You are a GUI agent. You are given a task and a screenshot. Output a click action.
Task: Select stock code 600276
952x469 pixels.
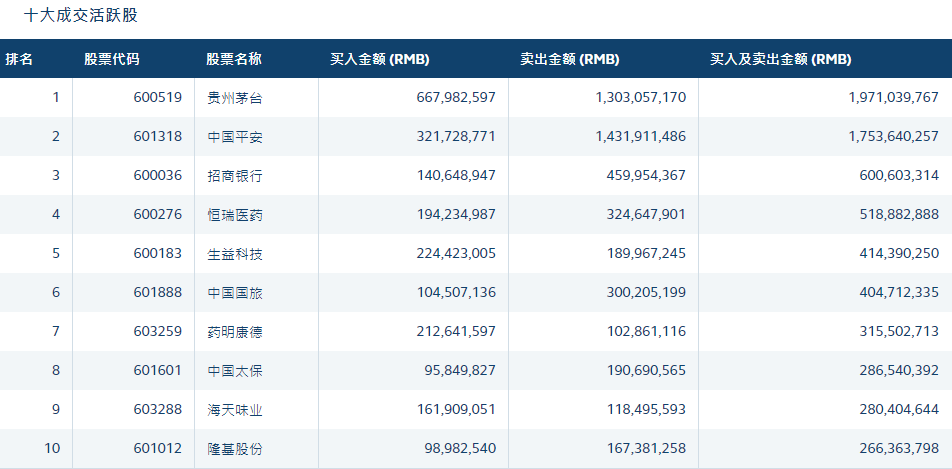click(x=158, y=214)
